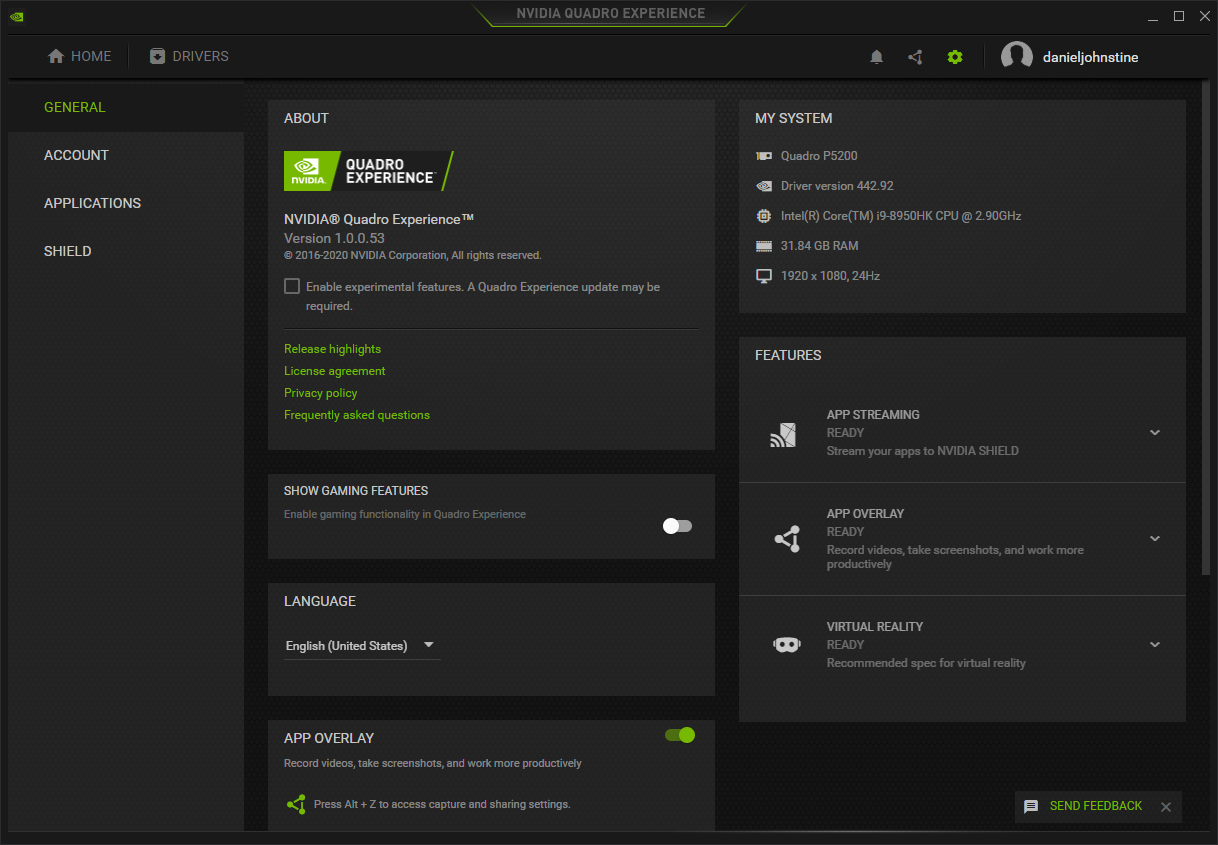This screenshot has width=1218, height=845.
Task: Click the SEND FEEDBACK button
Action: (1096, 806)
